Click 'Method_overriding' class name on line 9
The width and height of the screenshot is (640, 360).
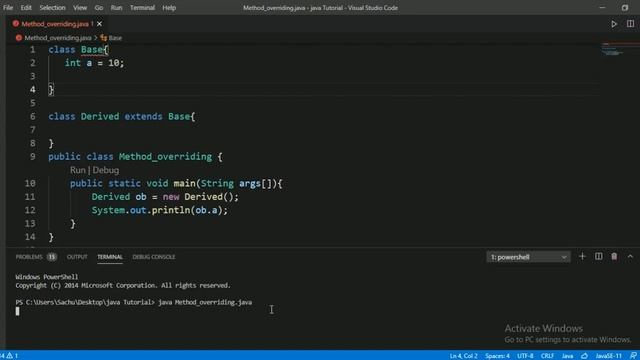pos(165,157)
